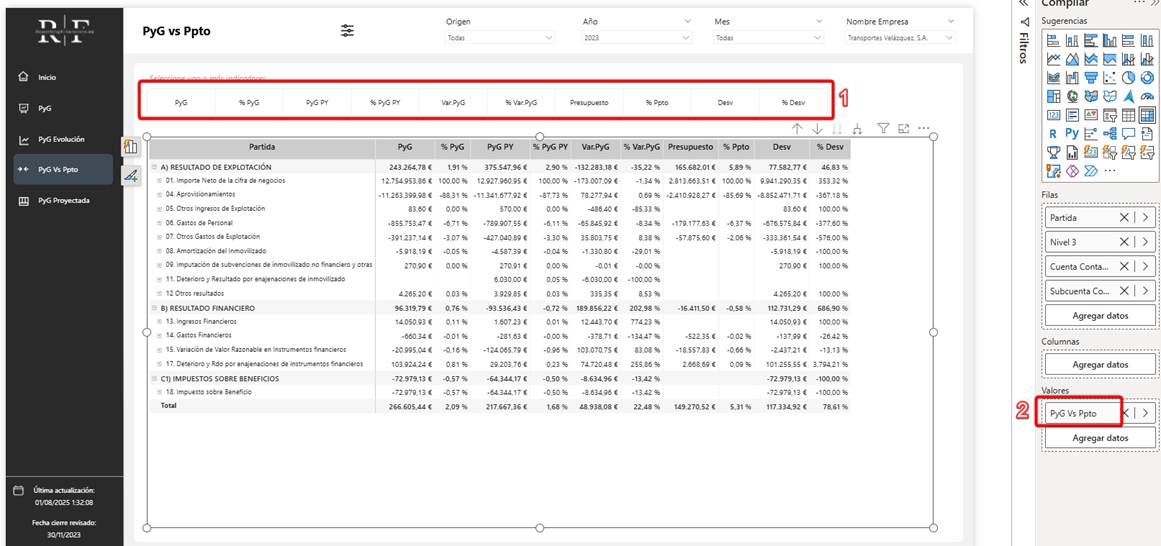Open PyG Evolución page

click(61, 139)
